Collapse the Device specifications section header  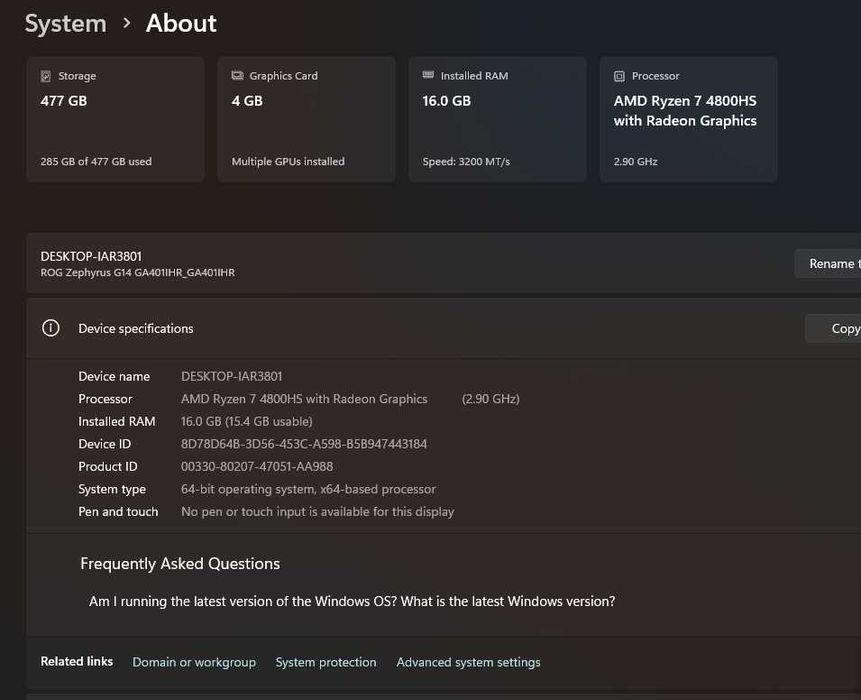point(400,328)
